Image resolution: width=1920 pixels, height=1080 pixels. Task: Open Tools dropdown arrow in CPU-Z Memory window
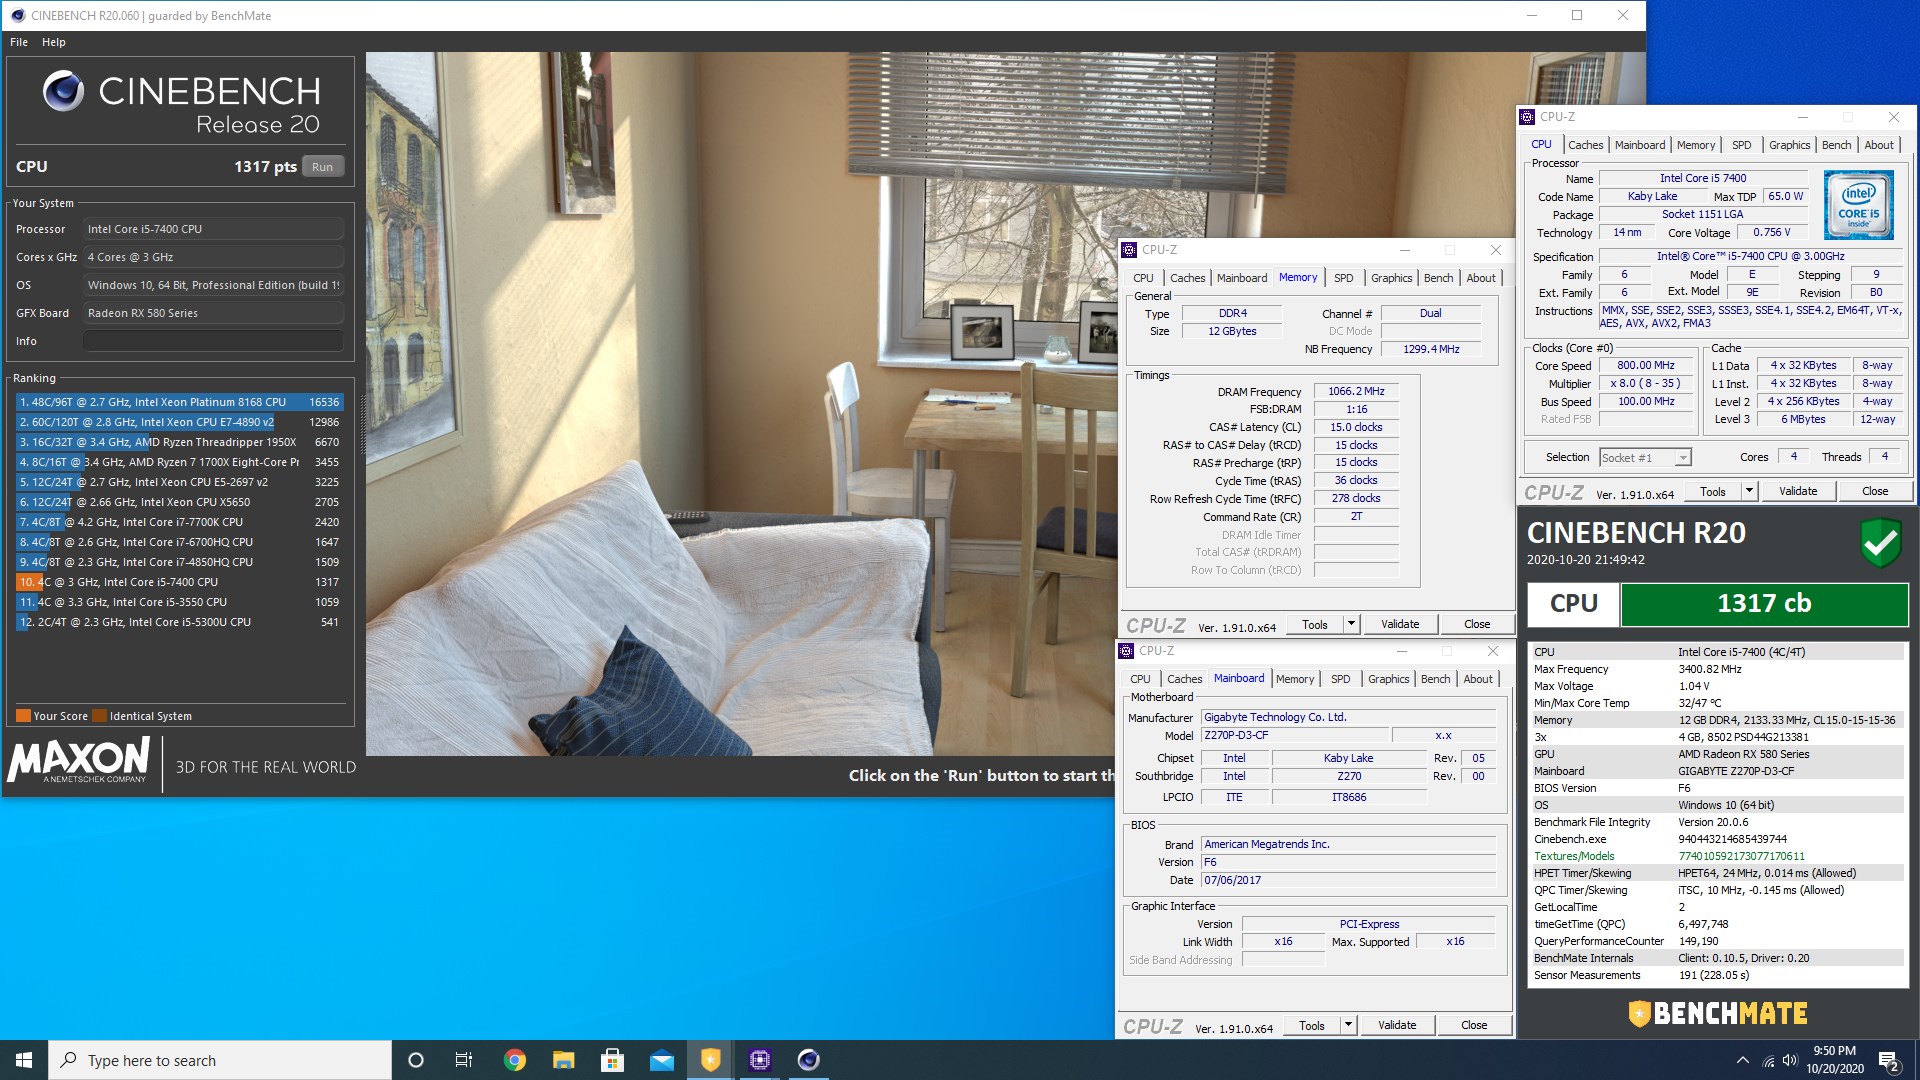click(x=1351, y=624)
